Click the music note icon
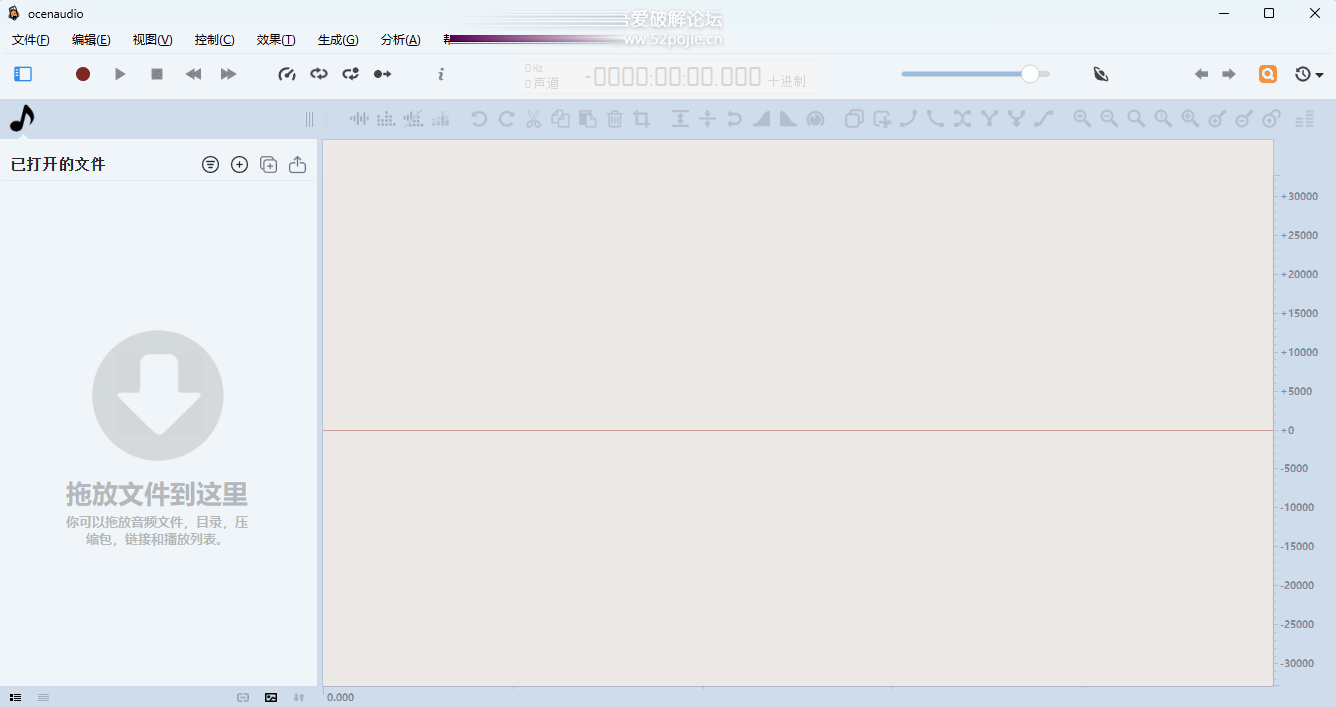This screenshot has width=1336, height=707. click(21, 119)
